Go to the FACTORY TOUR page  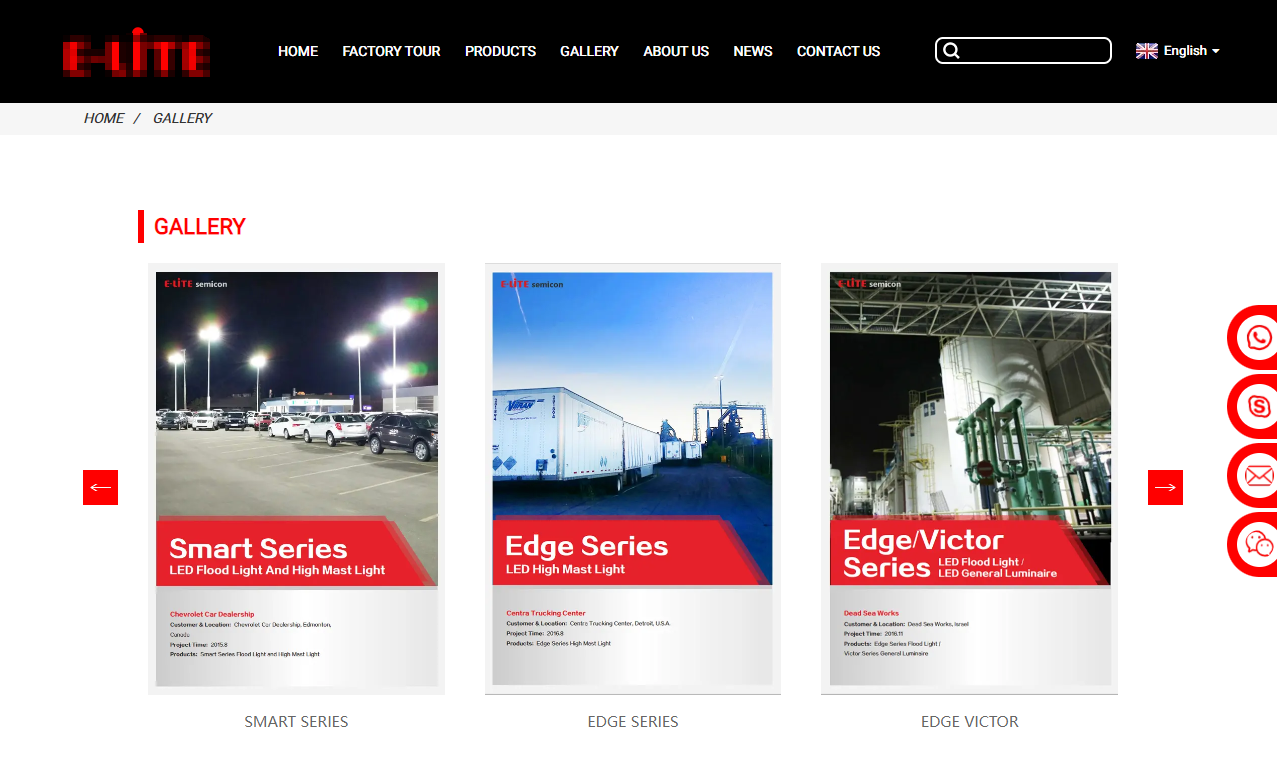[391, 51]
